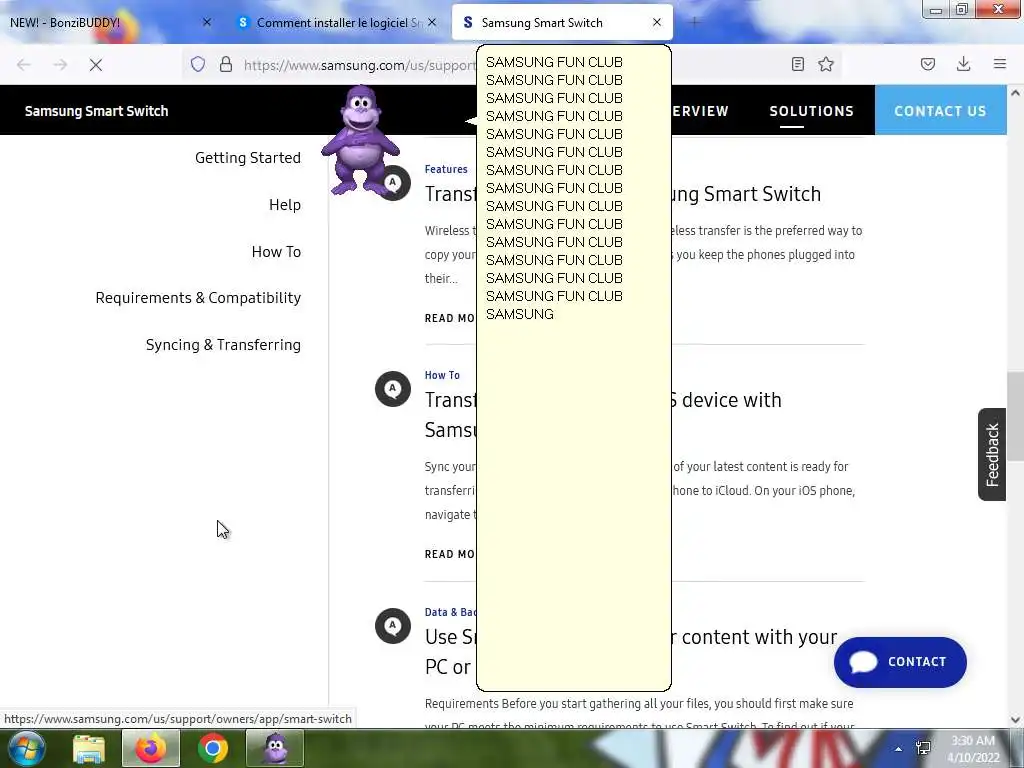Open the Help category link

pyautogui.click(x=285, y=205)
